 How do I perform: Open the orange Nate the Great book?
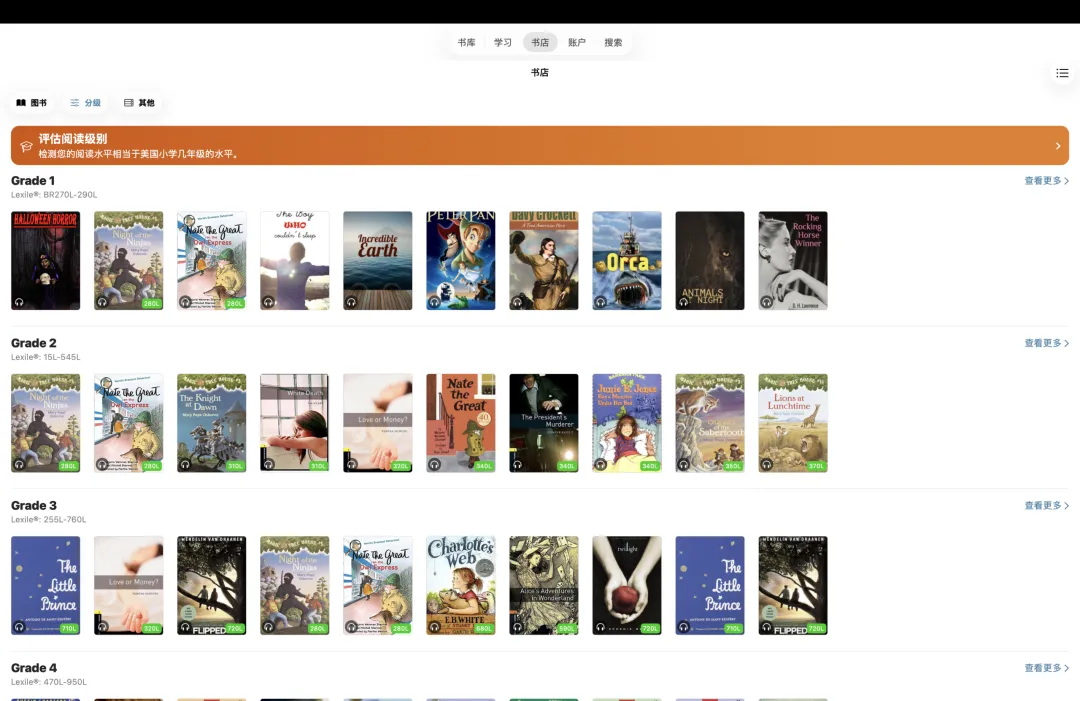[x=461, y=423]
